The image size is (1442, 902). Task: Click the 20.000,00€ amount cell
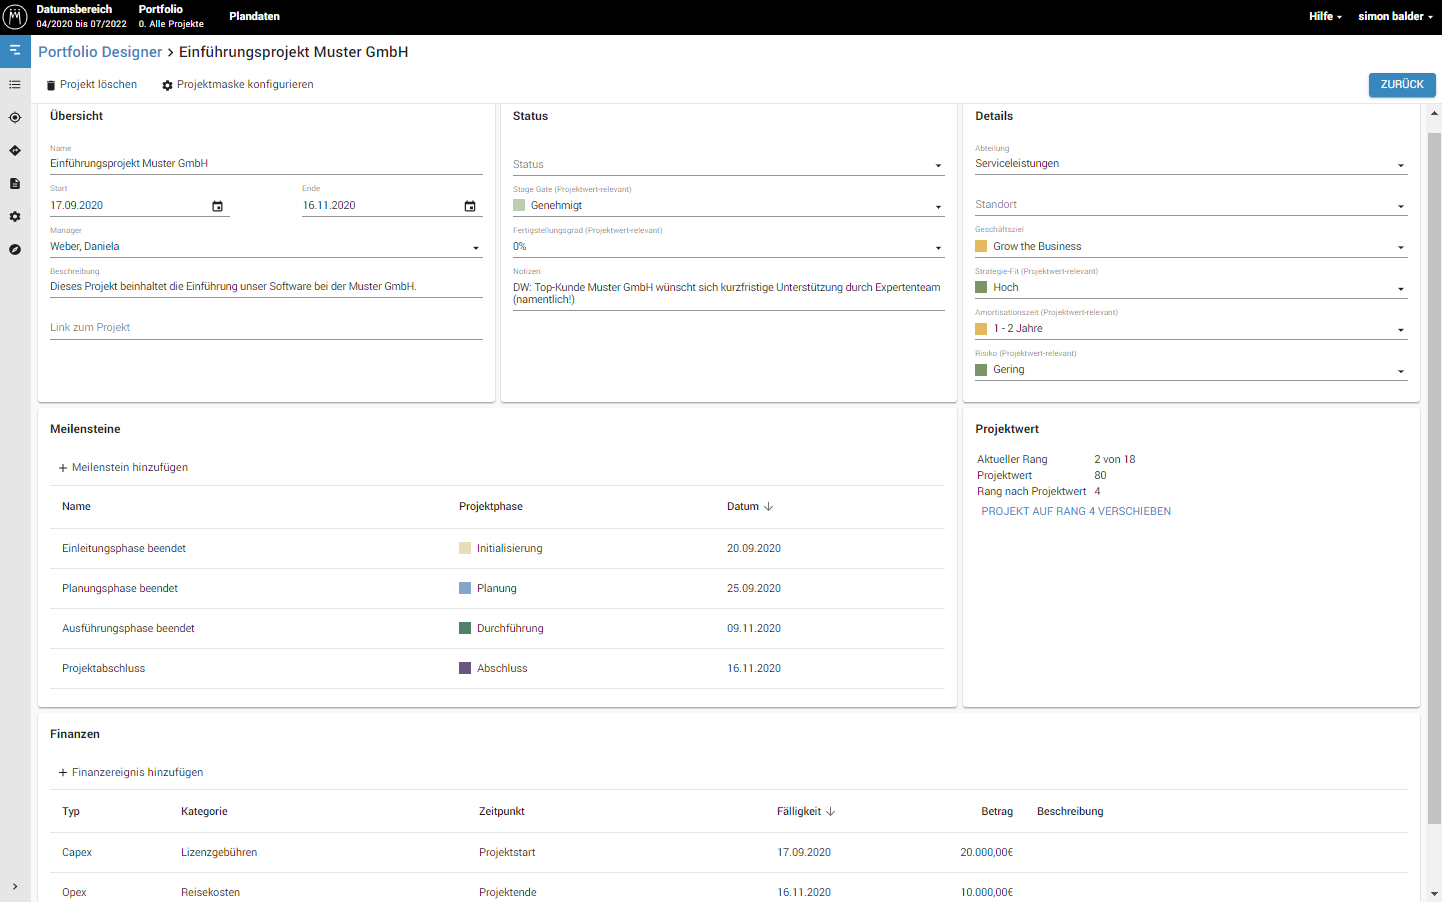(986, 853)
